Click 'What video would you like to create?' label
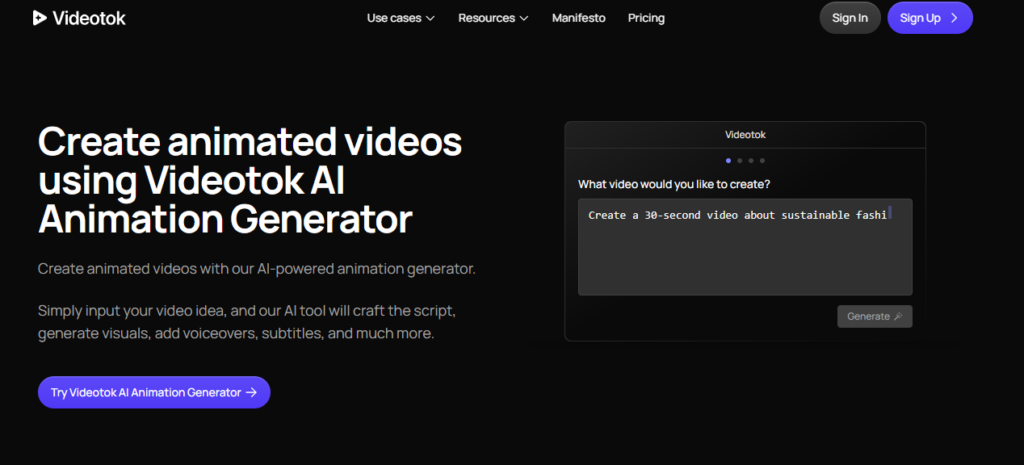The height and width of the screenshot is (465, 1024). pos(674,185)
